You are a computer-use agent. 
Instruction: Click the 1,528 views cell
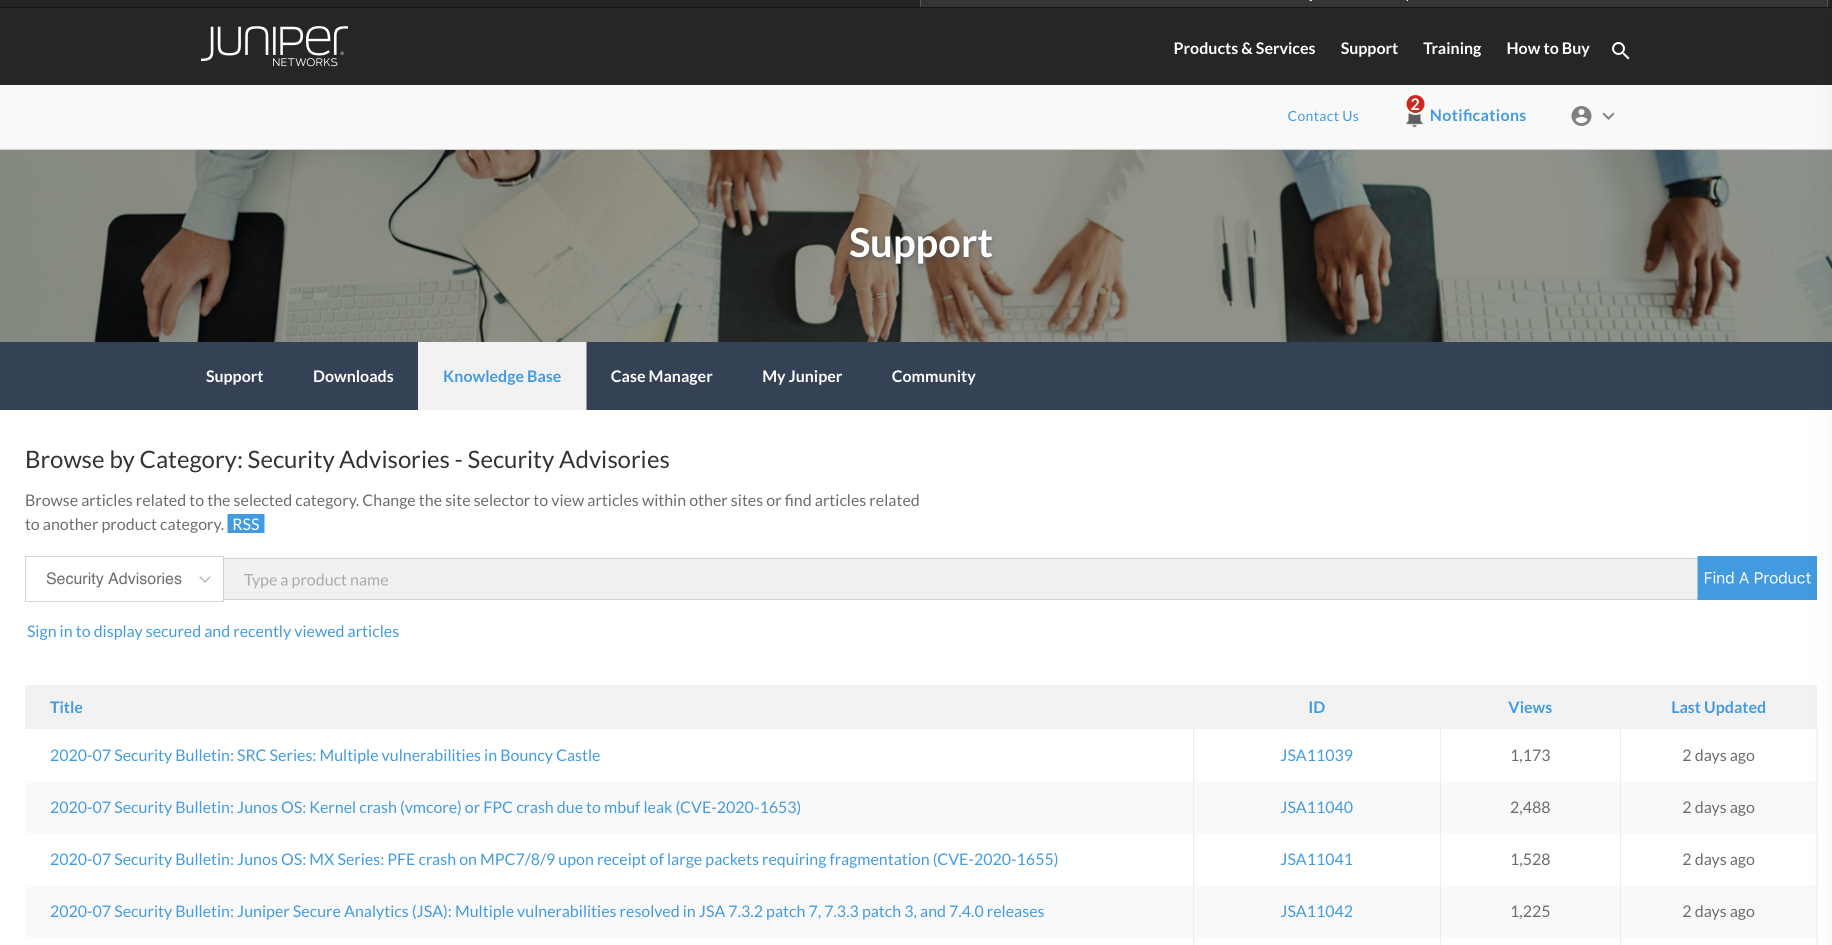point(1530,859)
